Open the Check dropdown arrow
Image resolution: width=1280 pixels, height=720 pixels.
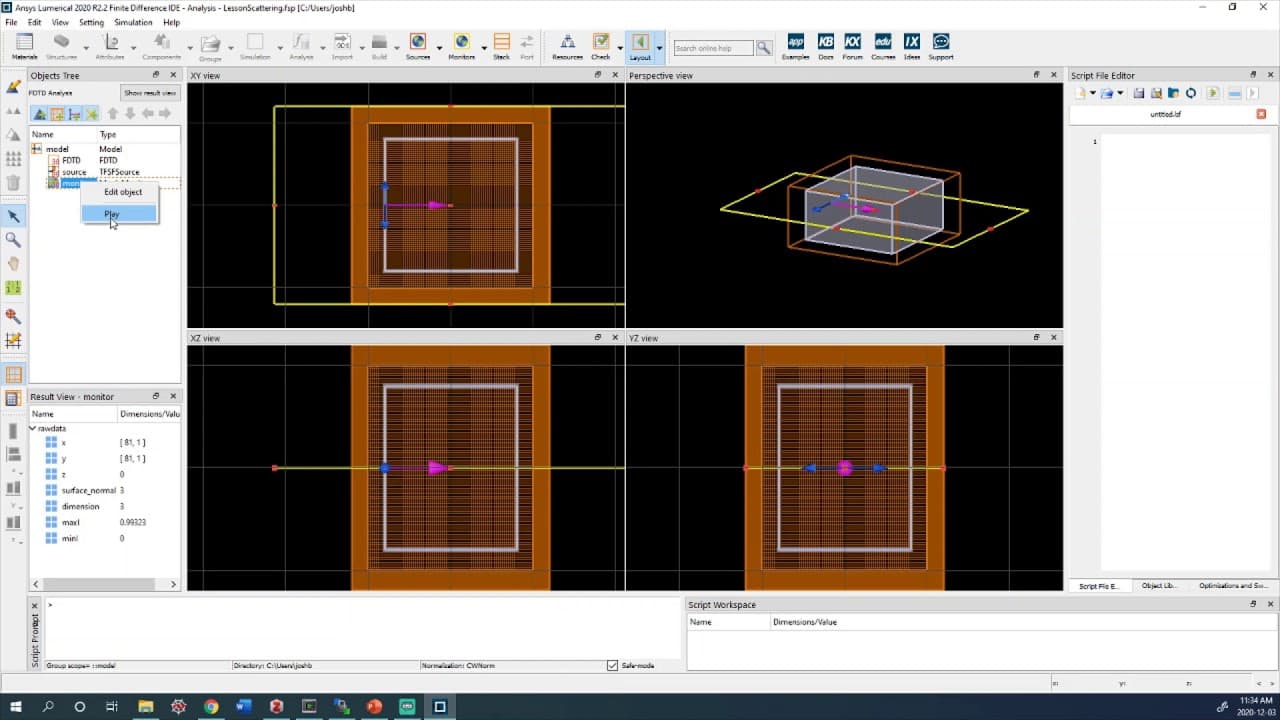(619, 47)
